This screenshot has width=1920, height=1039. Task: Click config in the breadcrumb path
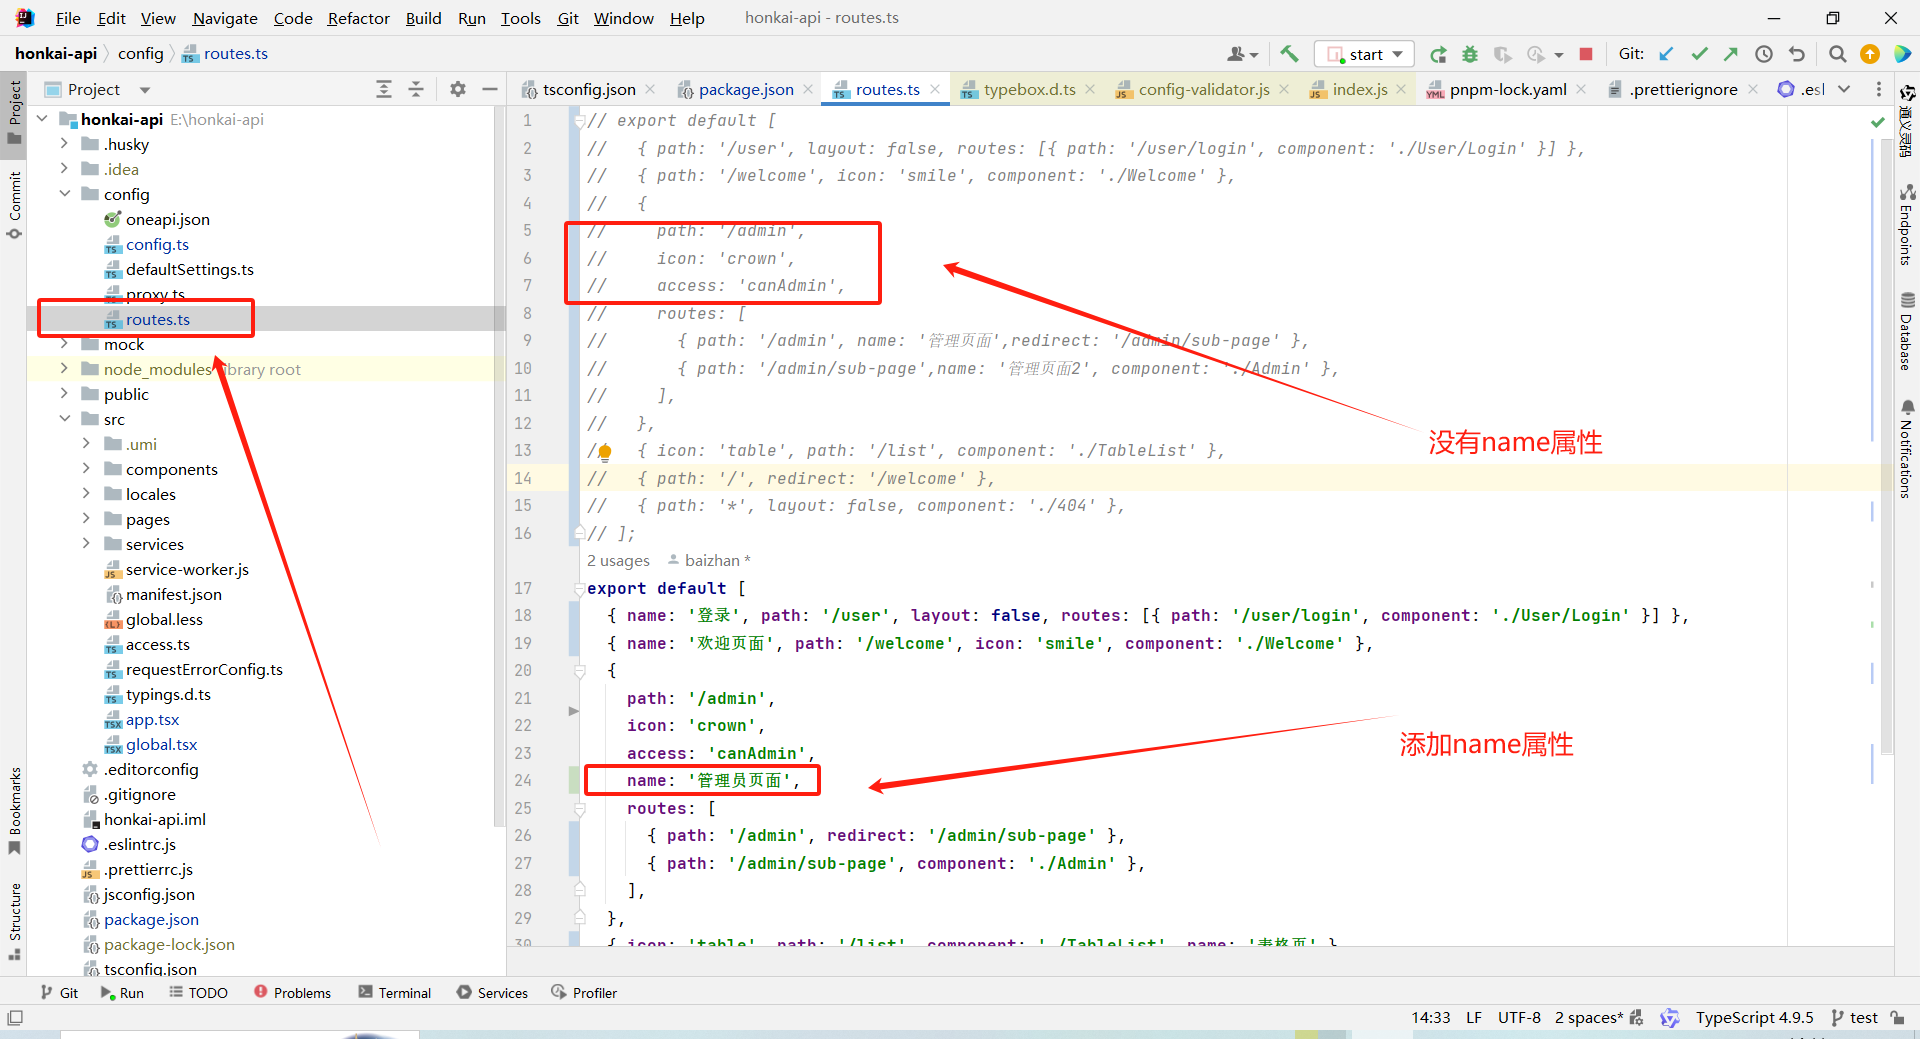[140, 53]
